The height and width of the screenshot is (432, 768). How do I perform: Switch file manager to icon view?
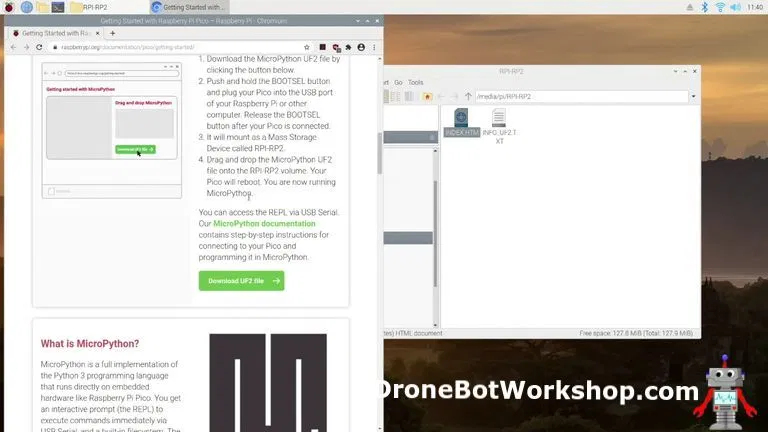click(385, 96)
